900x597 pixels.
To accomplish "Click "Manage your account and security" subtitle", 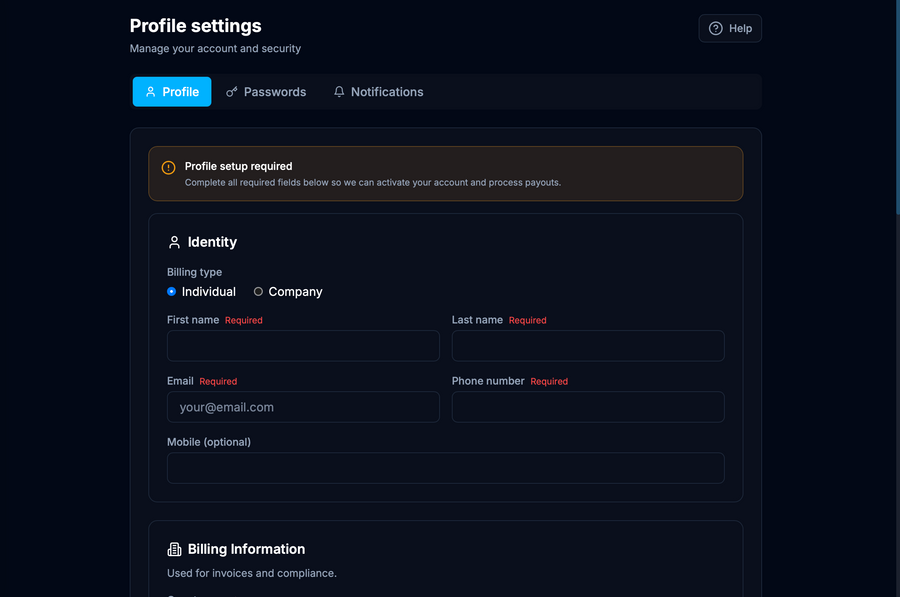I will [215, 49].
